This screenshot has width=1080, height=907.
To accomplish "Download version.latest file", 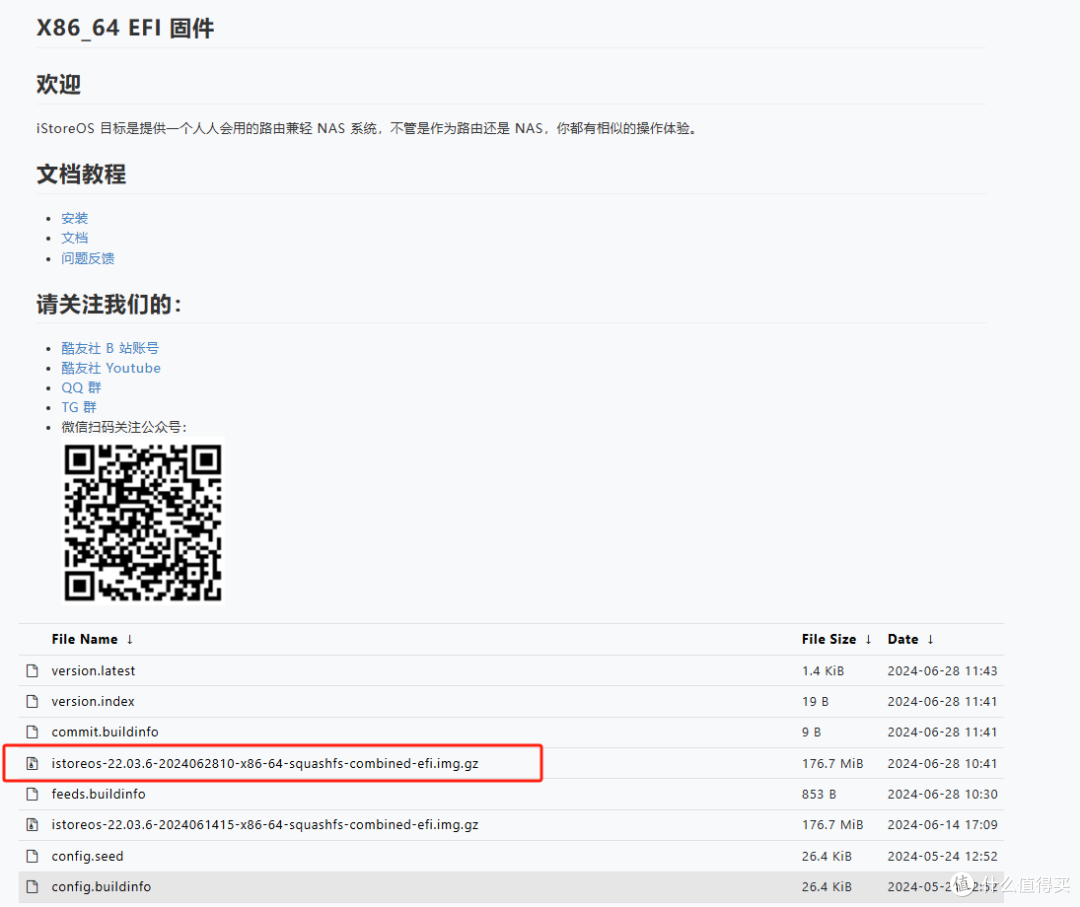I will click(x=93, y=671).
